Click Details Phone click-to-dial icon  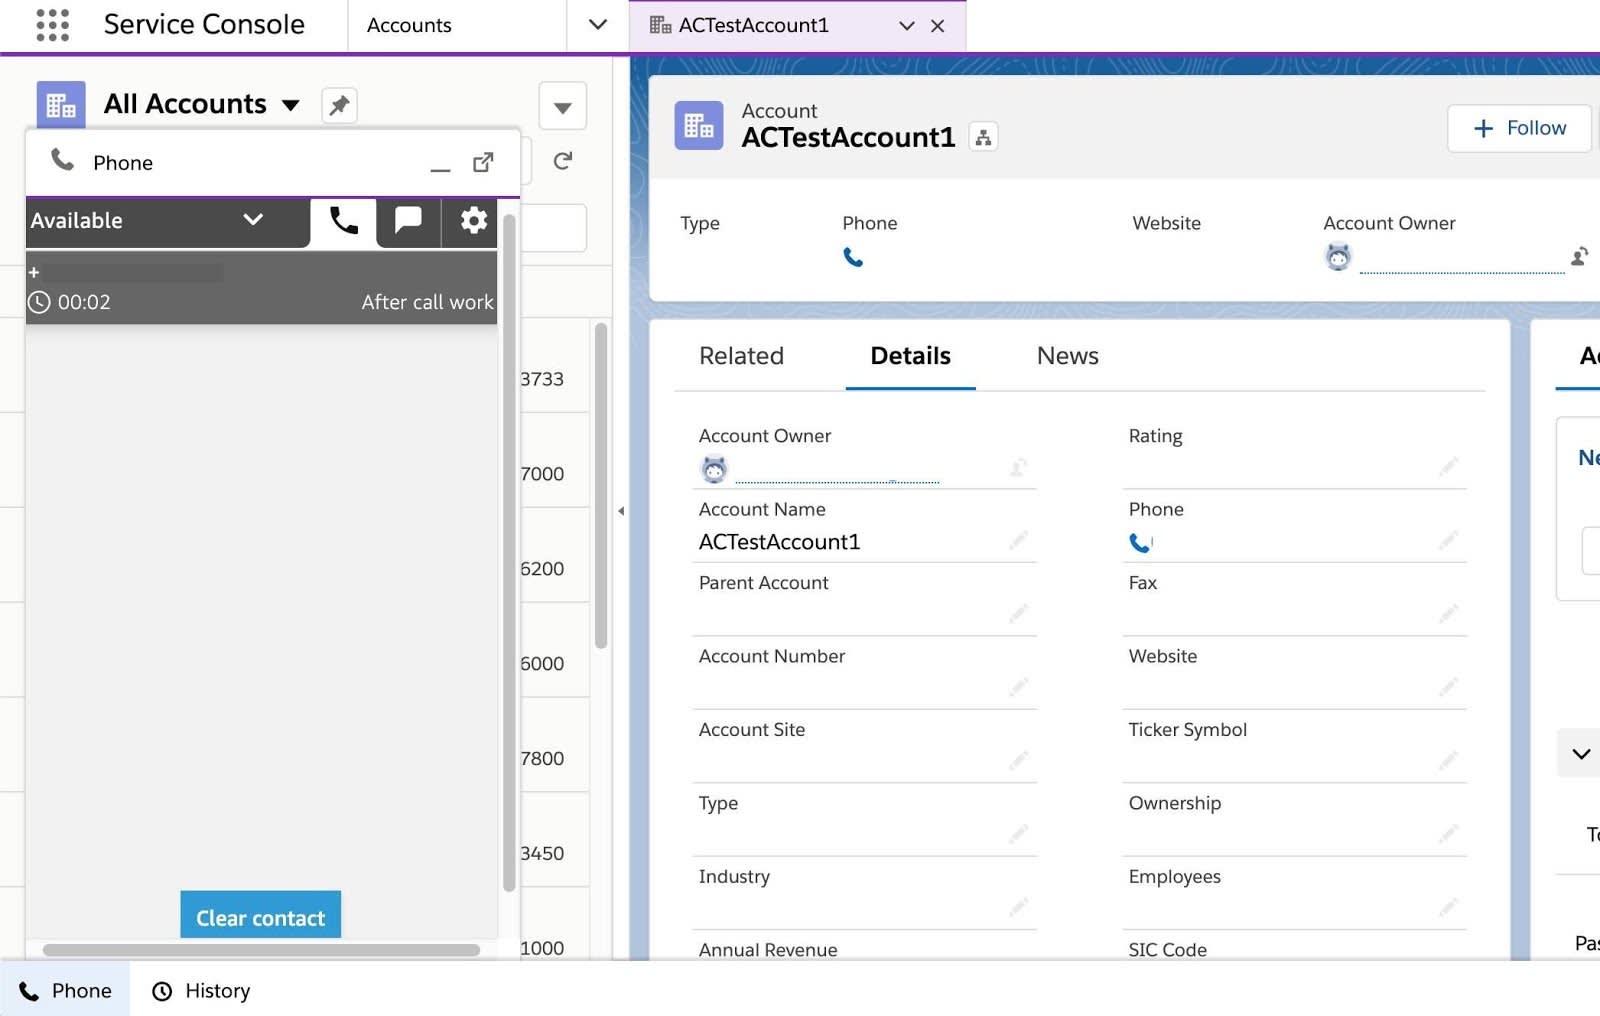[x=1139, y=542]
